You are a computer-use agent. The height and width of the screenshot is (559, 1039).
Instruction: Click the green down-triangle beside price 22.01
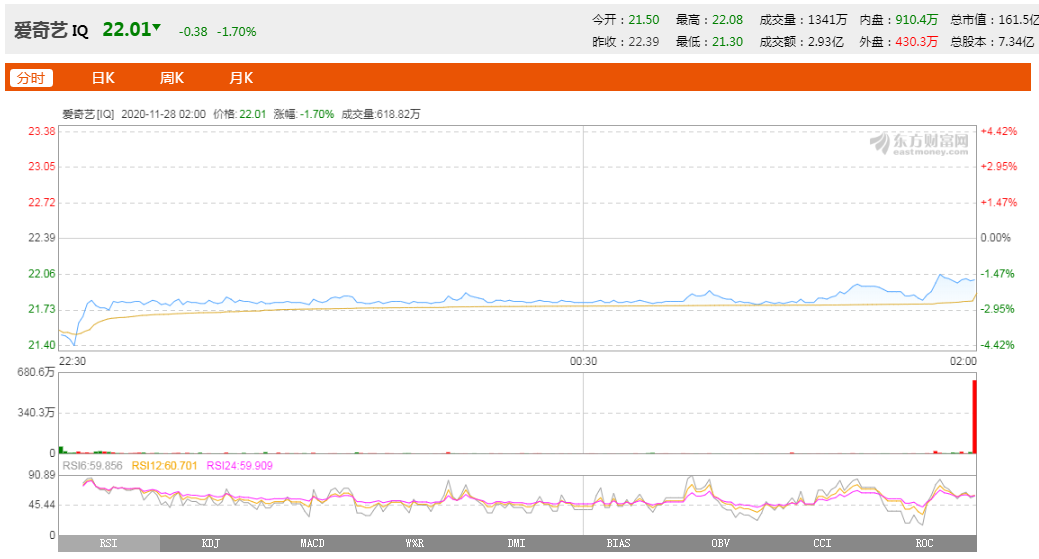point(156,27)
